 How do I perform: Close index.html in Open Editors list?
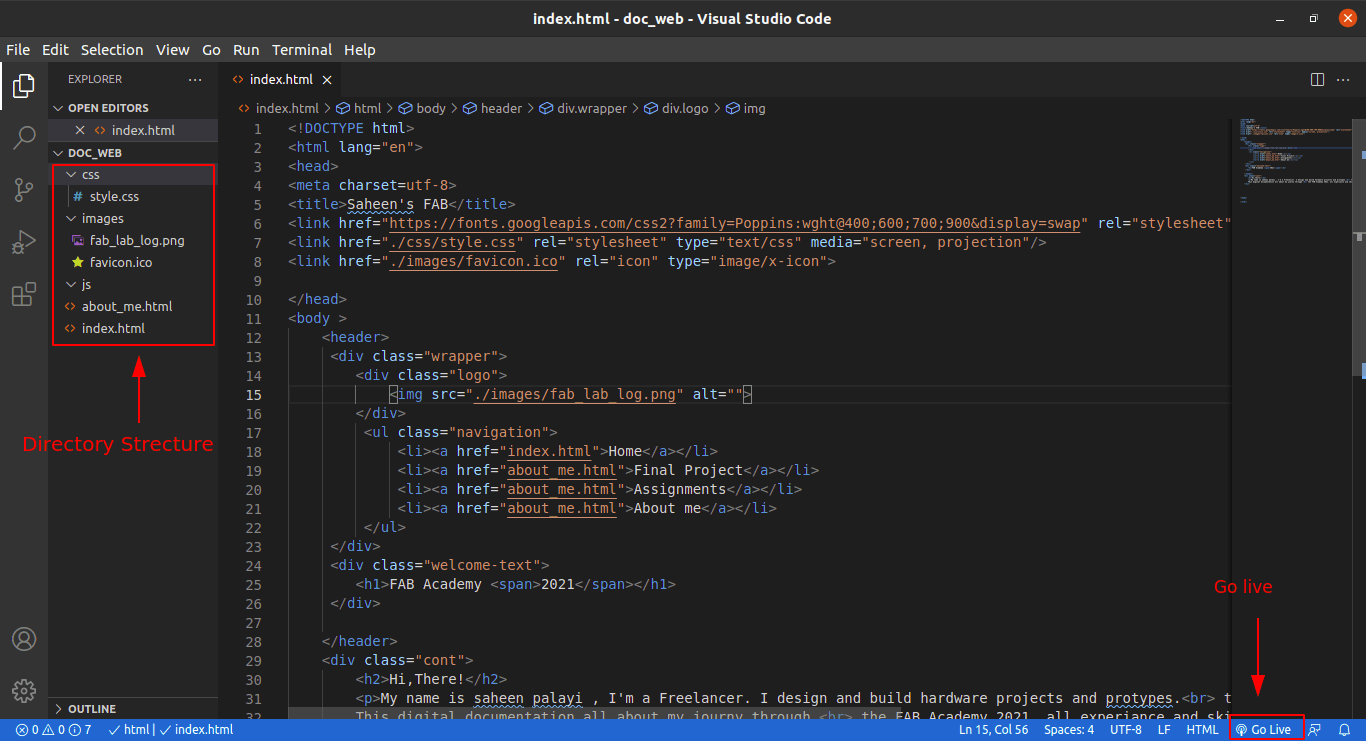click(x=80, y=130)
